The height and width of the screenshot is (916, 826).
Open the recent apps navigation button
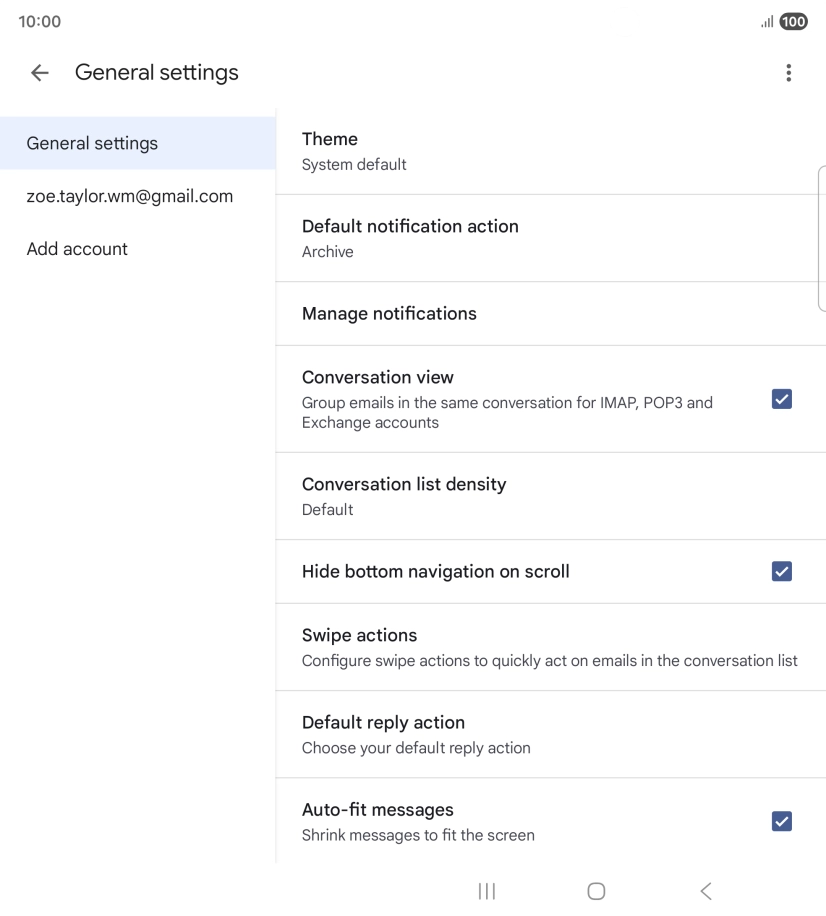(487, 891)
